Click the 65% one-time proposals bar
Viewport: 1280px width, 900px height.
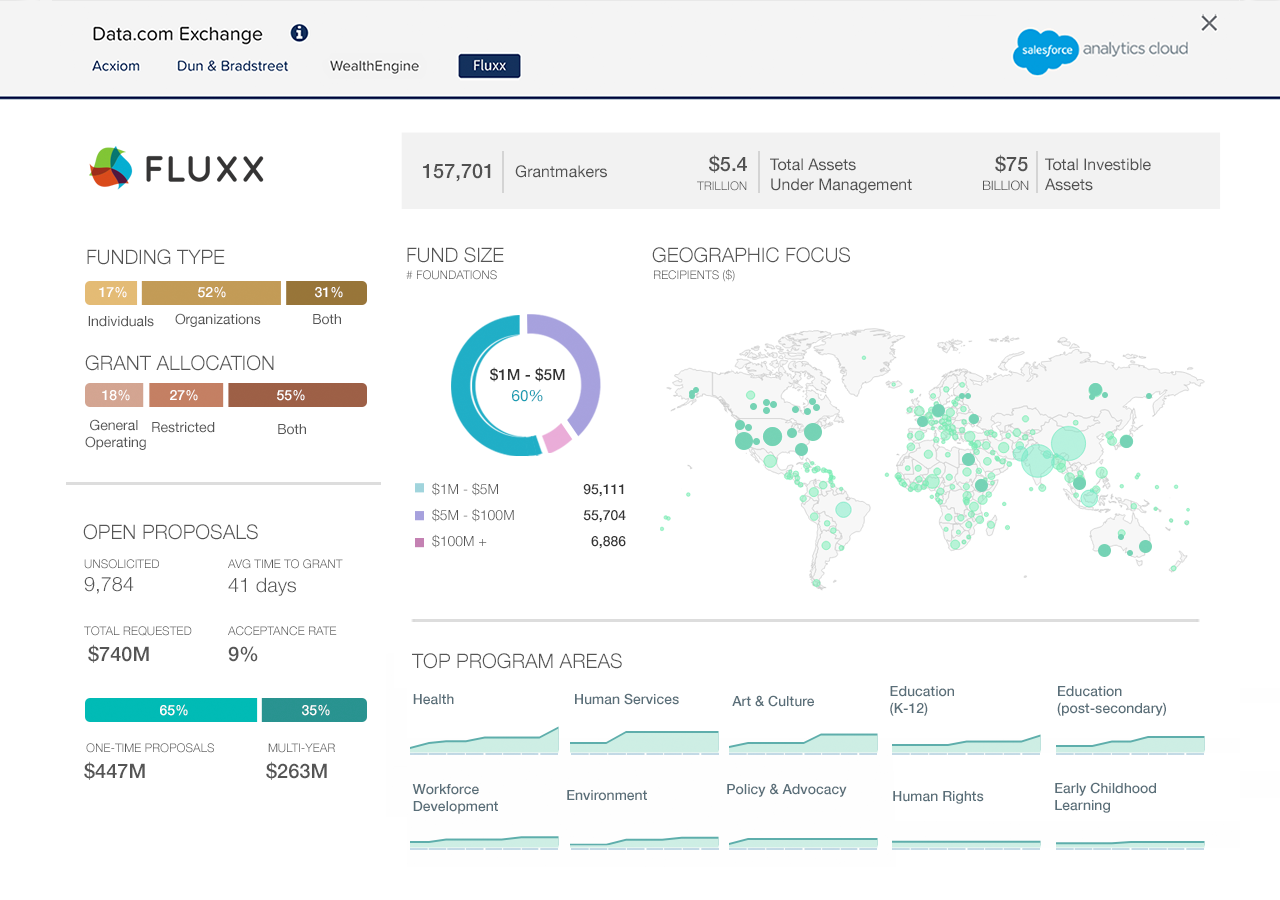point(171,710)
